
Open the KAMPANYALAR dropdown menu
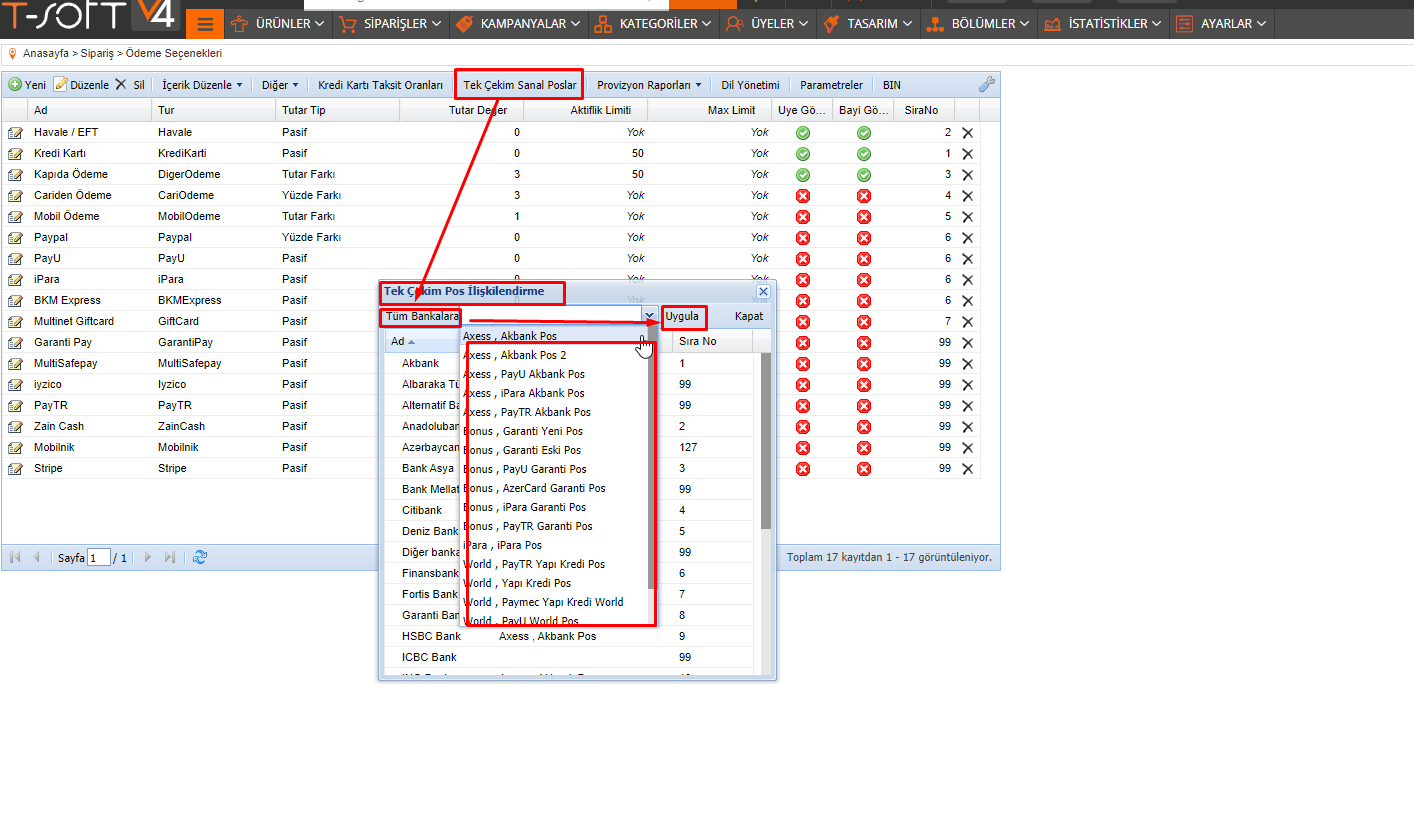click(518, 24)
